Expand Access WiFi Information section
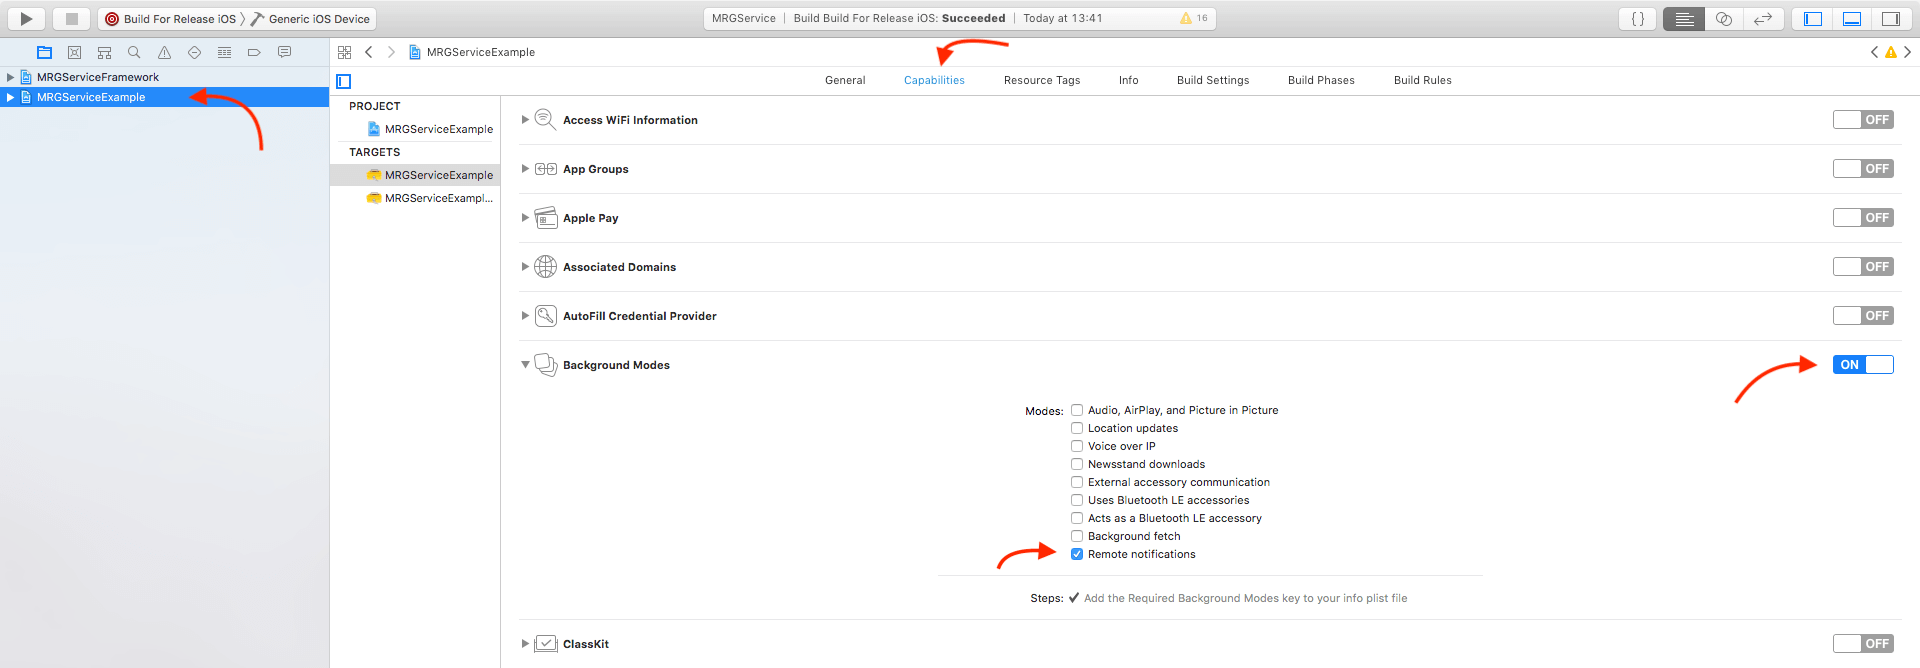The width and height of the screenshot is (1920, 668). (x=525, y=120)
